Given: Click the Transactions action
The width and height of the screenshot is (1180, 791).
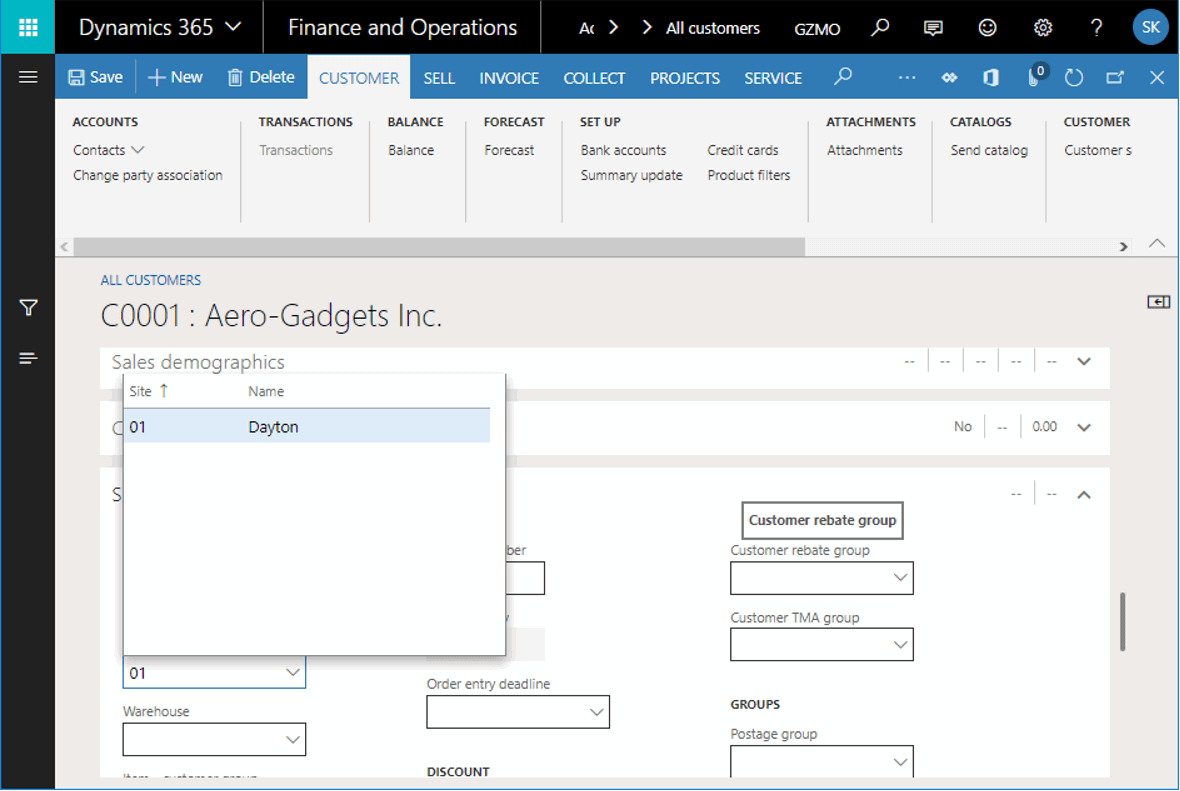Looking at the screenshot, I should (x=296, y=150).
